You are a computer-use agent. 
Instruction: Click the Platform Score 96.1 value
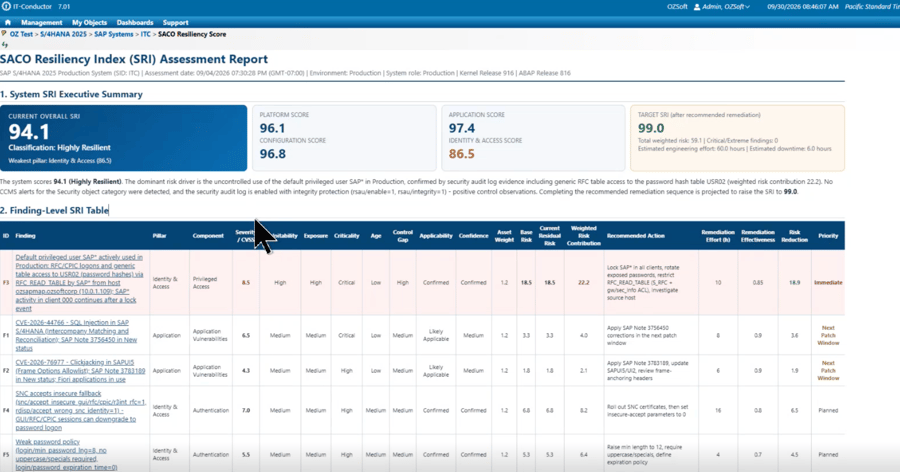[x=272, y=128]
